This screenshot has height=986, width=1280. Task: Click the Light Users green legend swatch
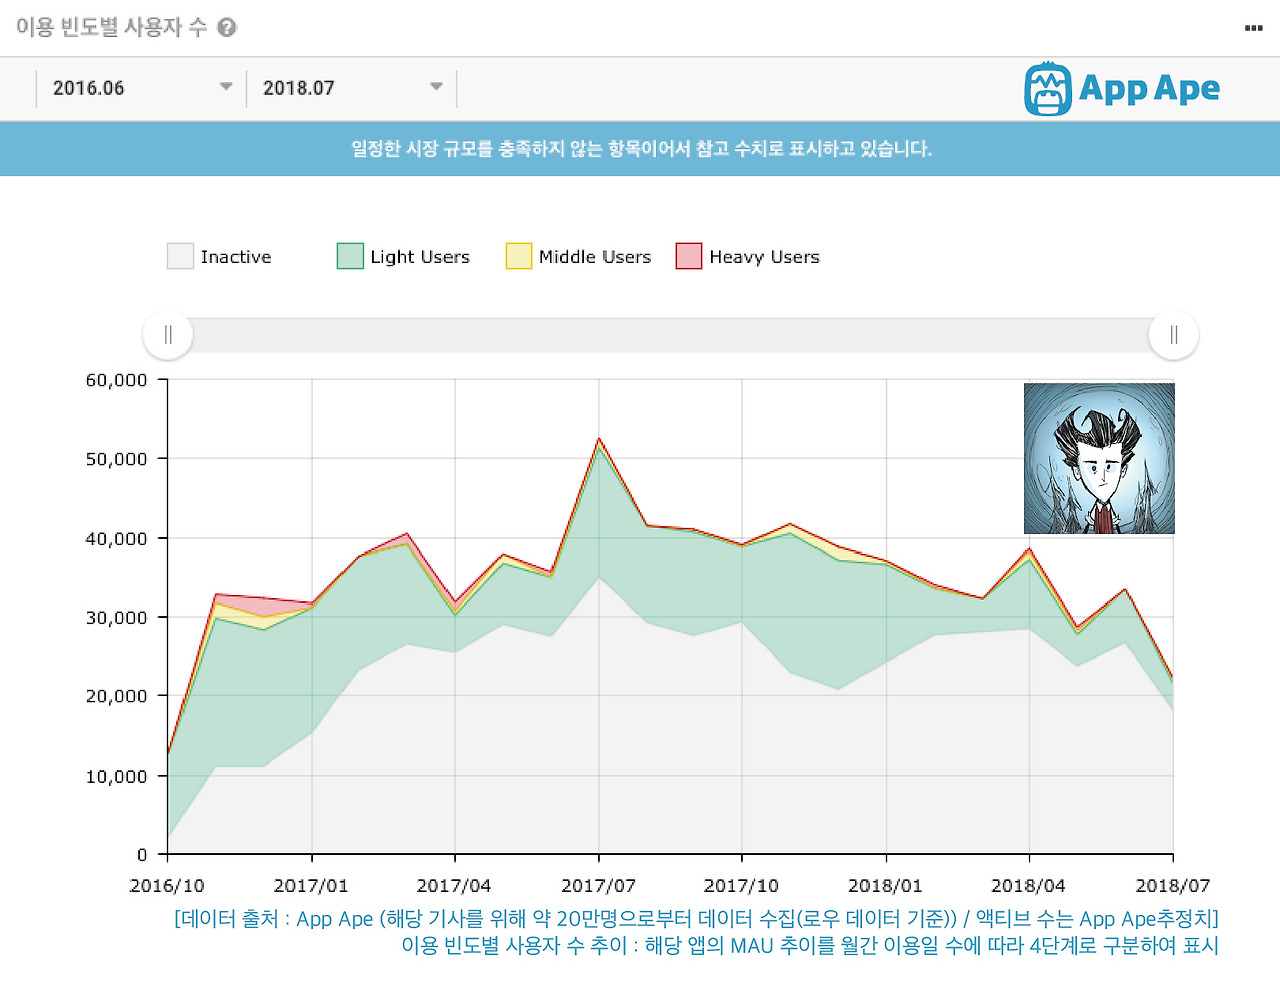[x=349, y=256]
